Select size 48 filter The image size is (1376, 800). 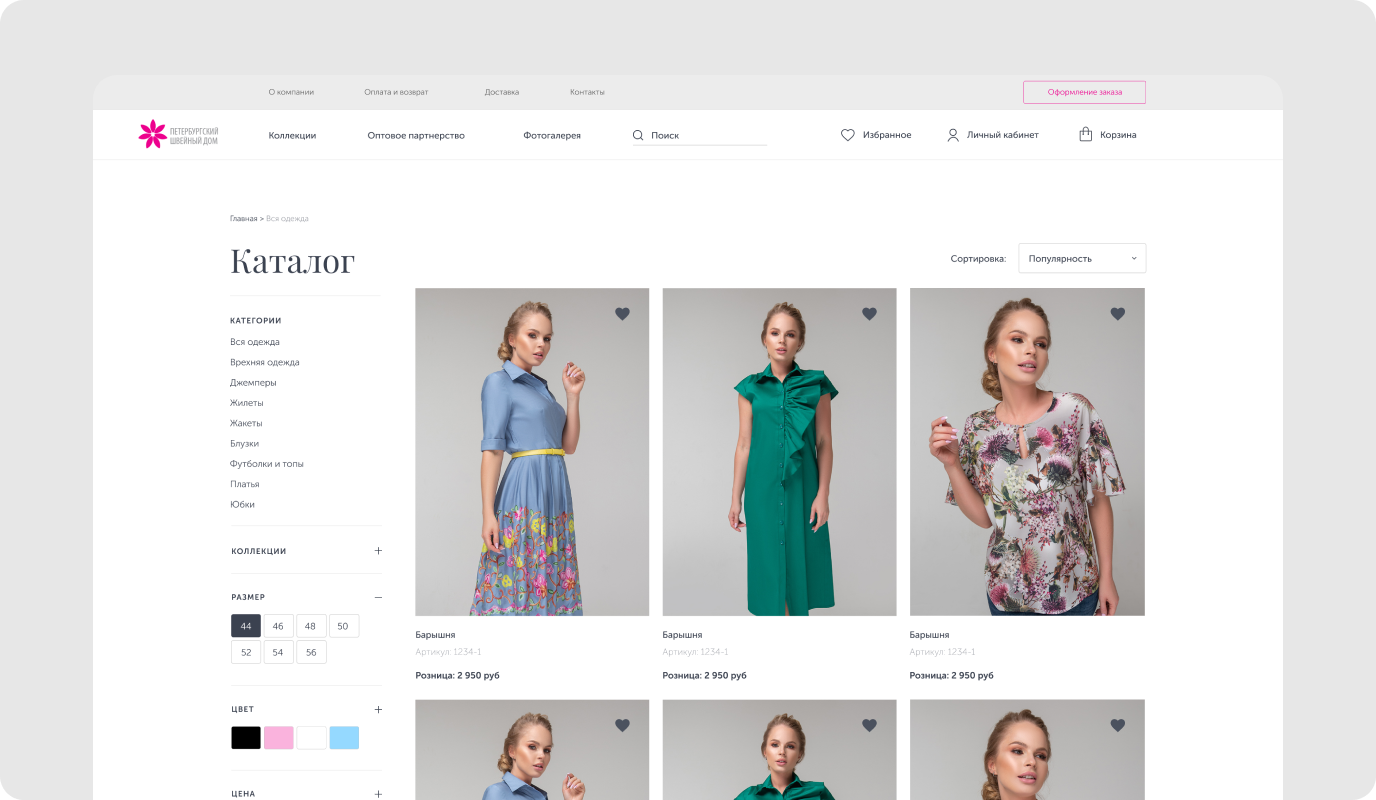pyautogui.click(x=310, y=626)
